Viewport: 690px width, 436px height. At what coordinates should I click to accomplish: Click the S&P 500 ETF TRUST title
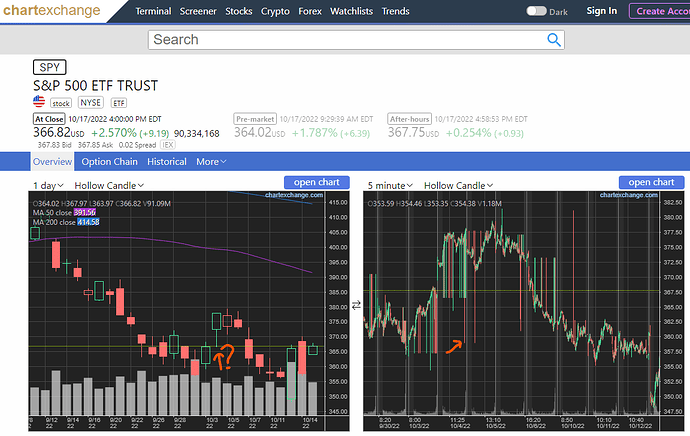coord(95,85)
